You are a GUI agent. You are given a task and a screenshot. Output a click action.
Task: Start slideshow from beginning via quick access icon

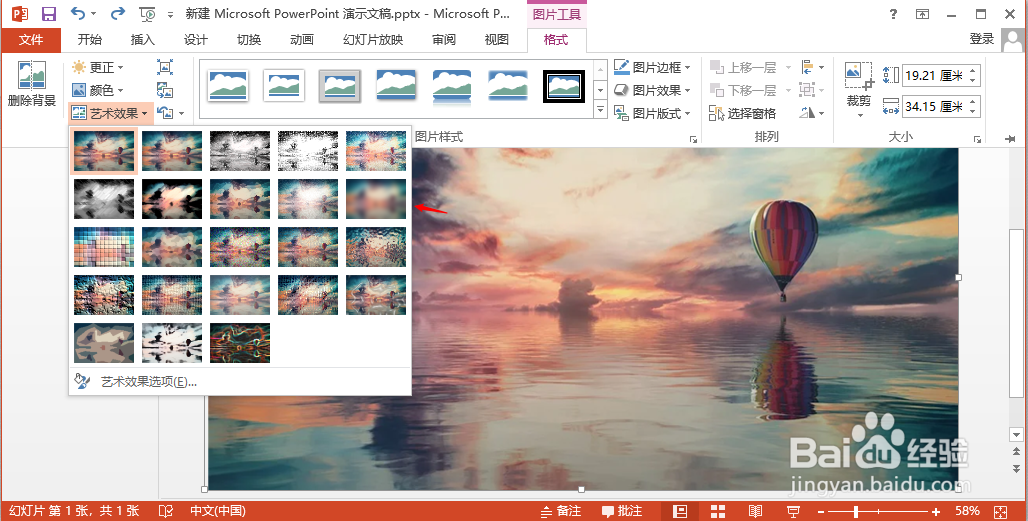pos(148,13)
